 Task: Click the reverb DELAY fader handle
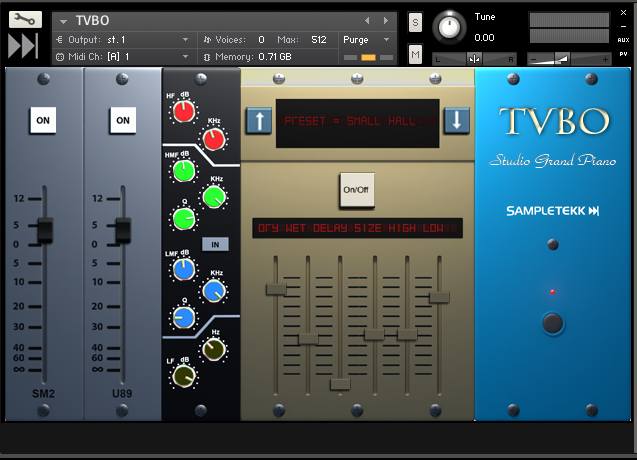point(340,384)
